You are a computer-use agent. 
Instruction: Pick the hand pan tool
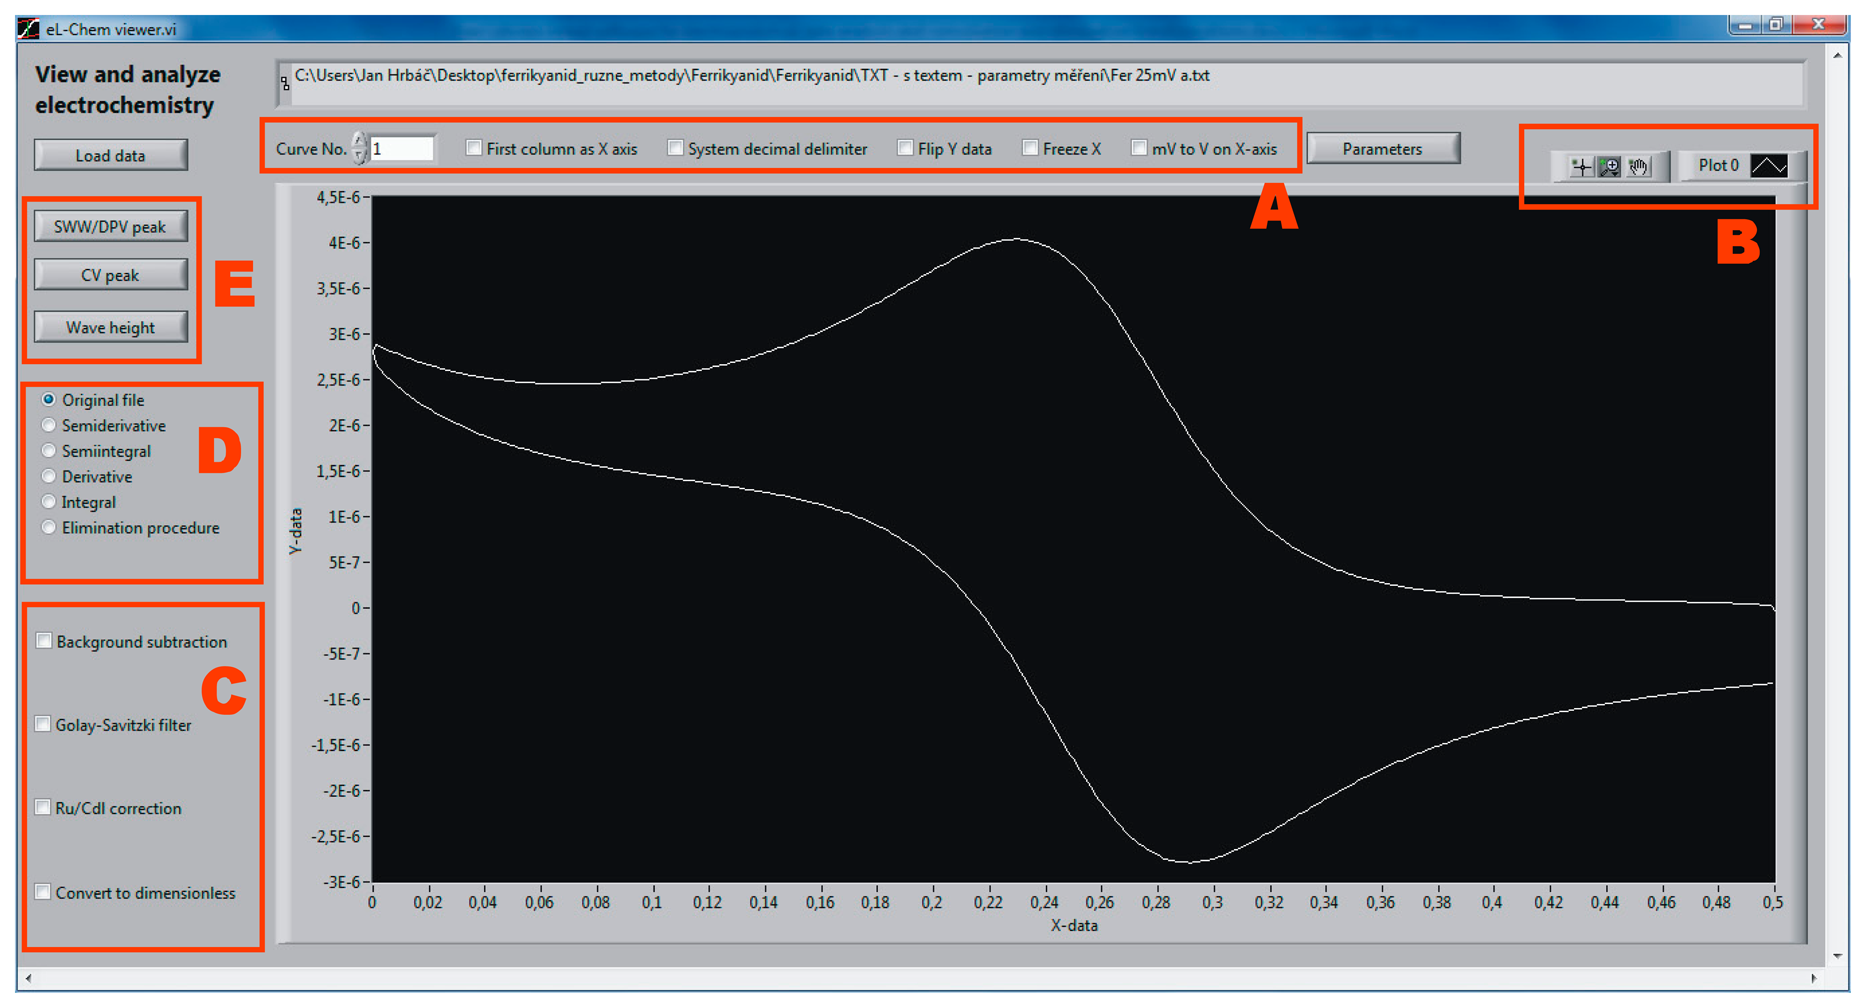pos(1638,167)
